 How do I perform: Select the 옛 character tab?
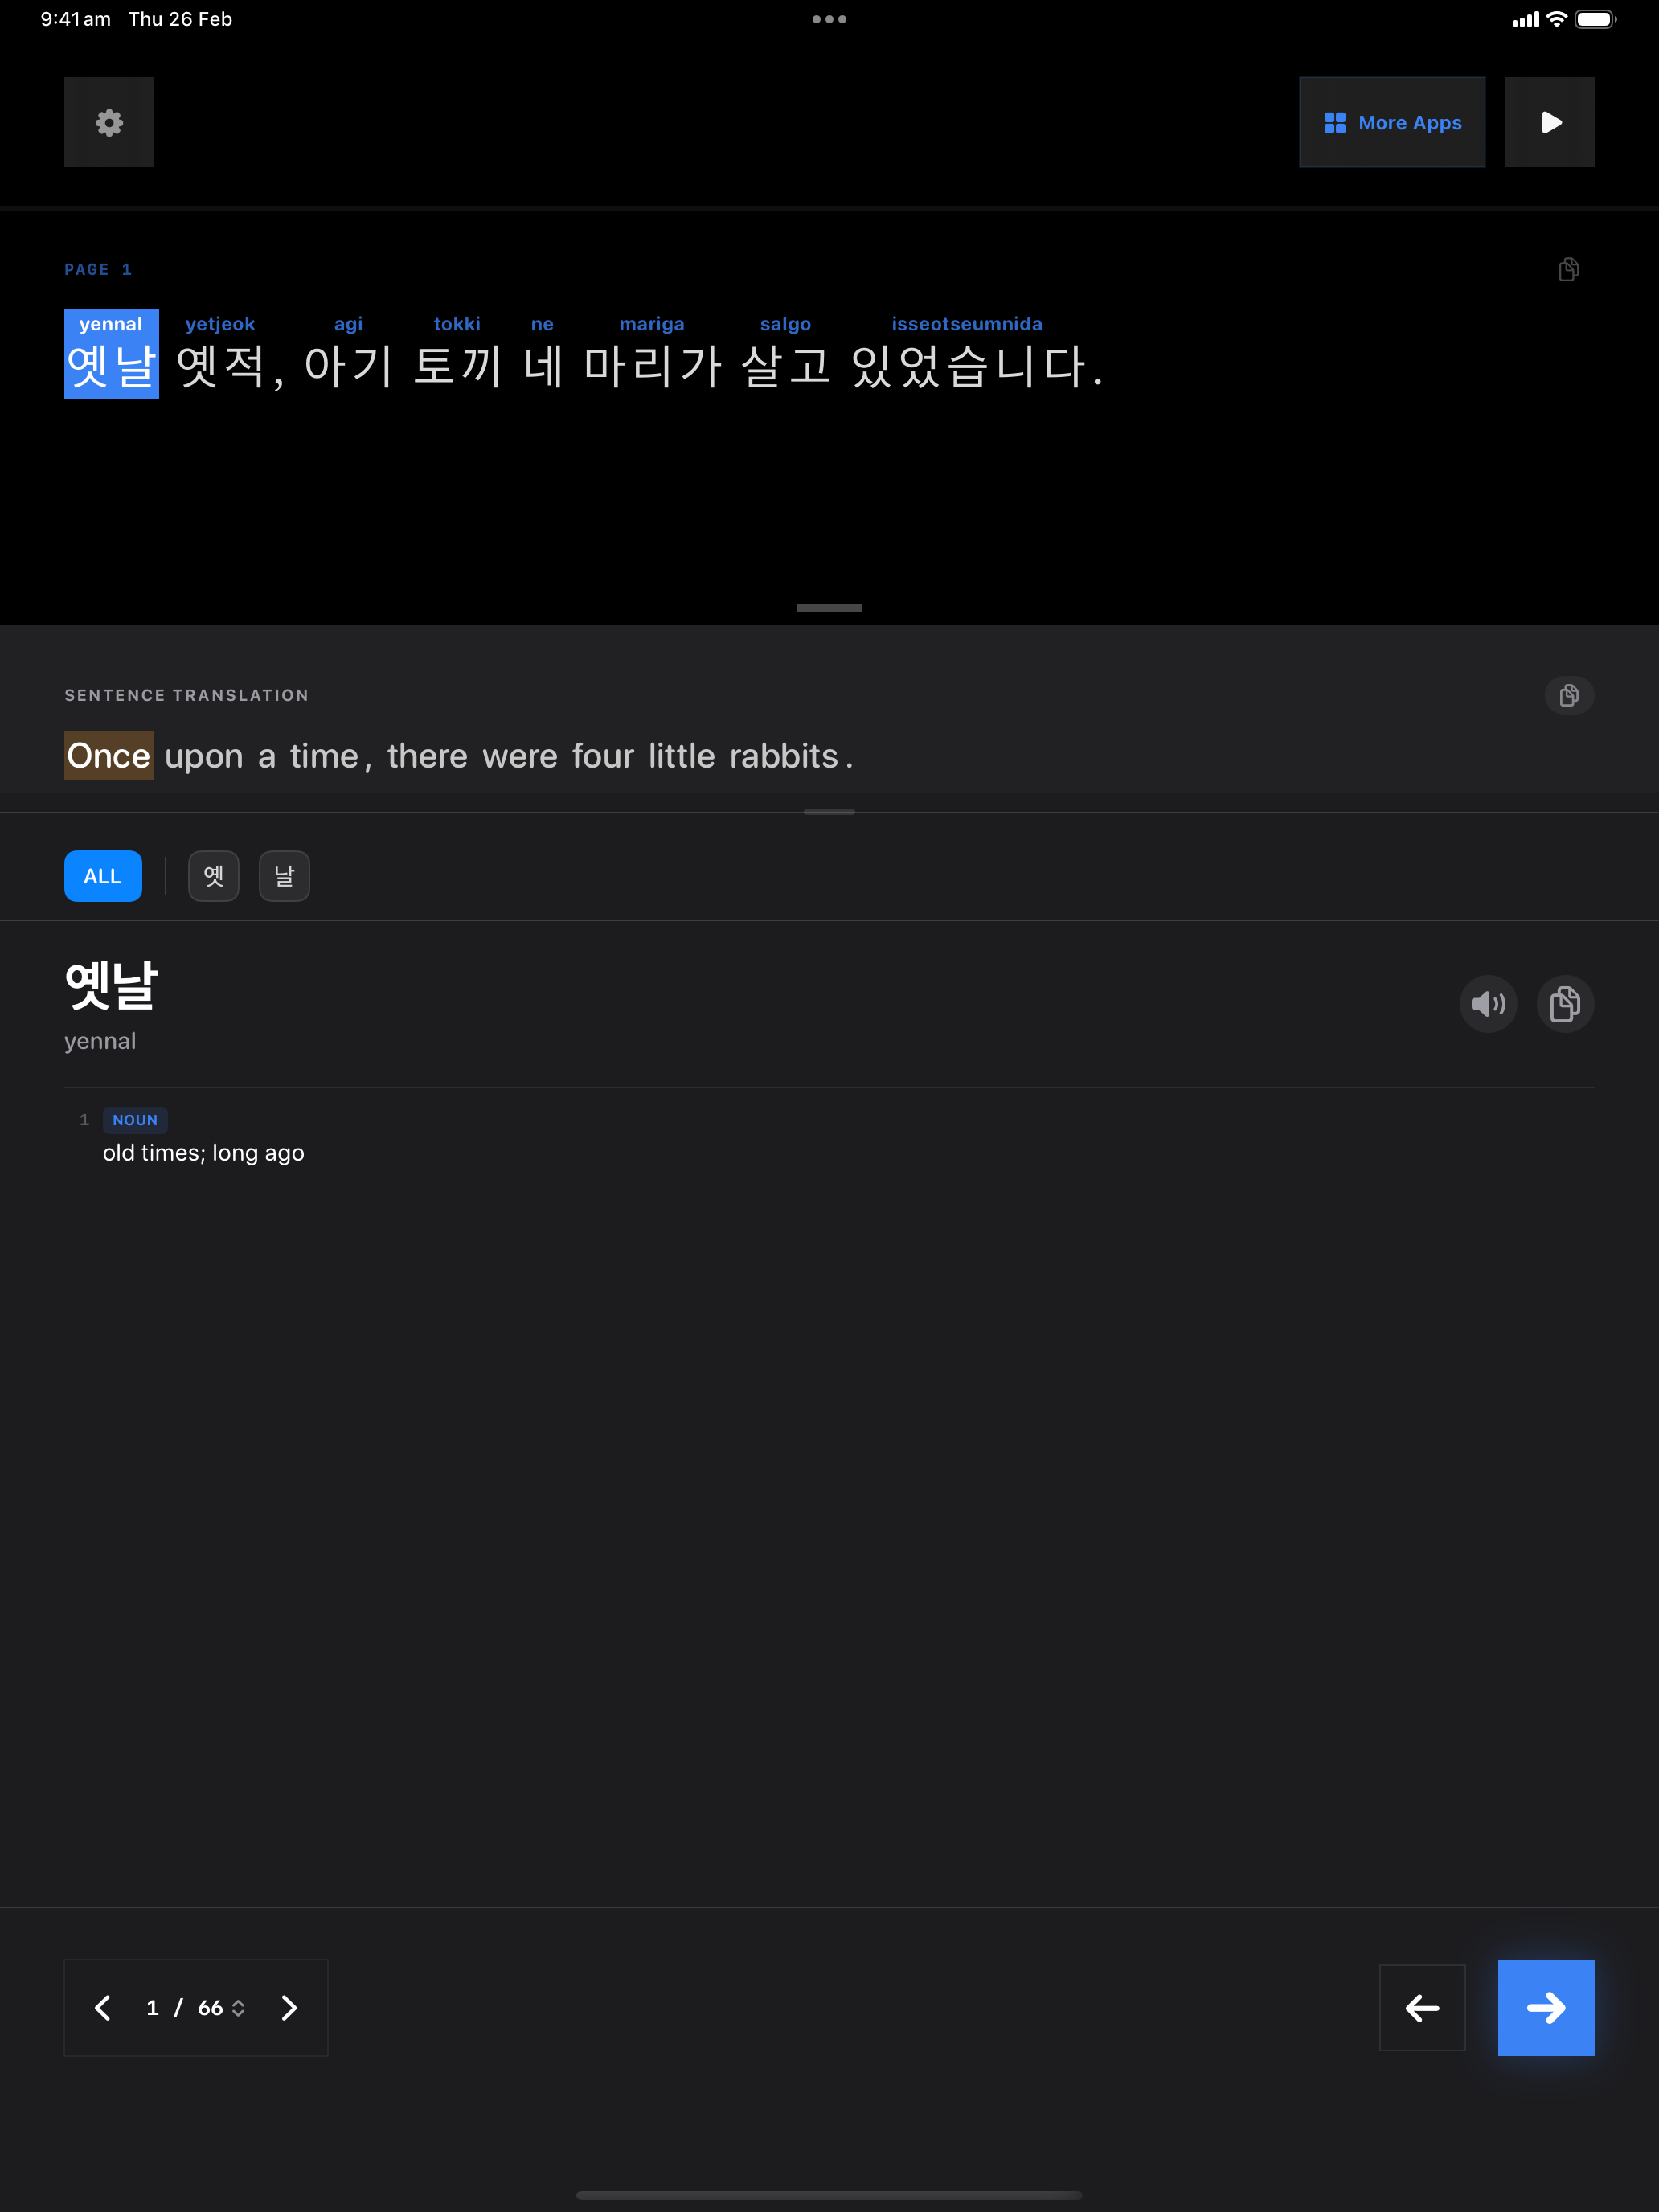click(214, 876)
